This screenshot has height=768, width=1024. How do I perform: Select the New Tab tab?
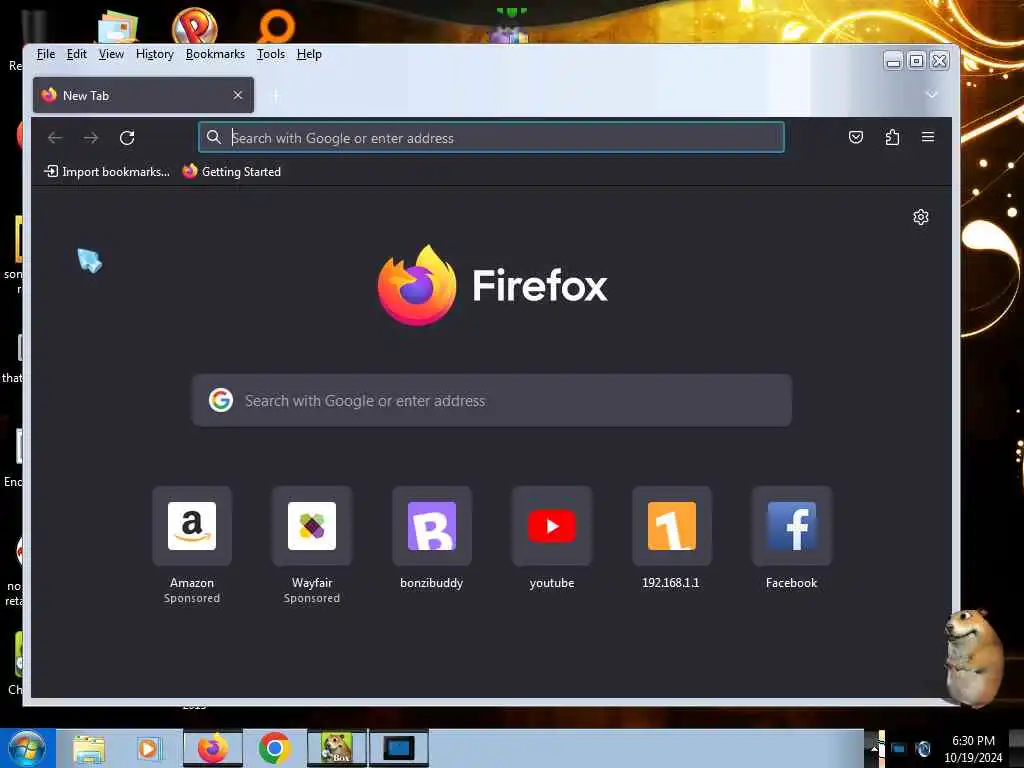pos(143,95)
